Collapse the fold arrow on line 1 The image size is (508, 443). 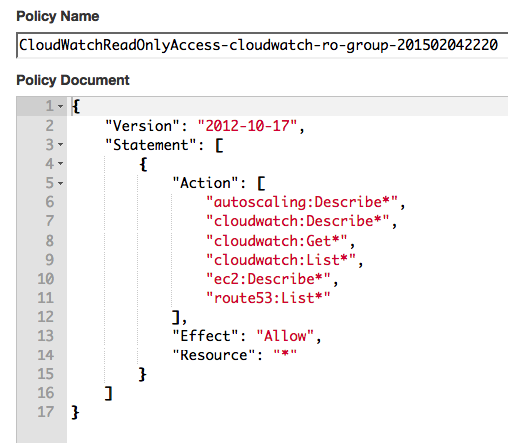pyautogui.click(x=60, y=106)
